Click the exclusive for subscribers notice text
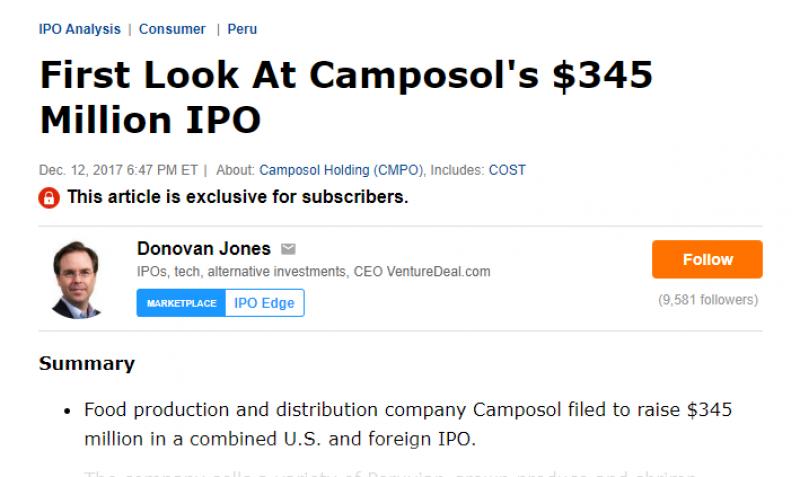Screen dimensions: 800x477 238,197
